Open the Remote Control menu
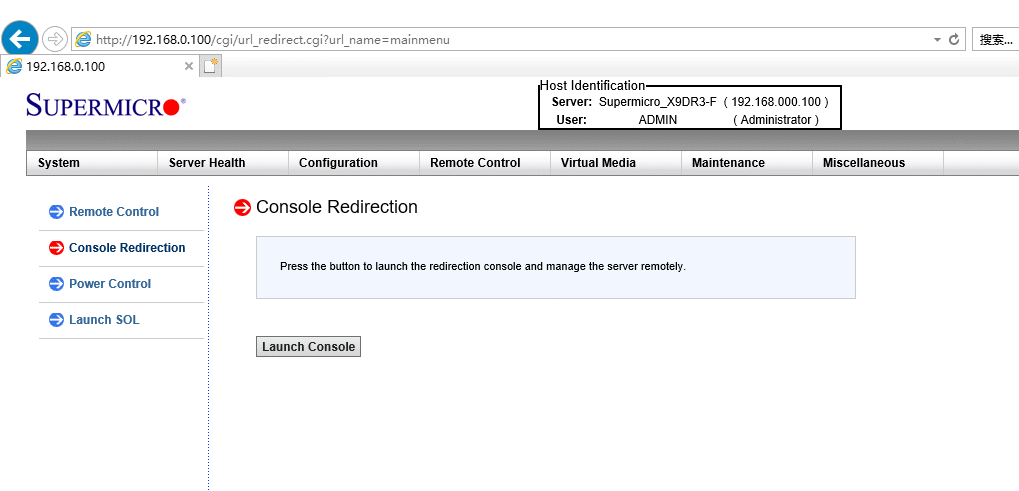This screenshot has height=491, width=1019. coord(485,163)
